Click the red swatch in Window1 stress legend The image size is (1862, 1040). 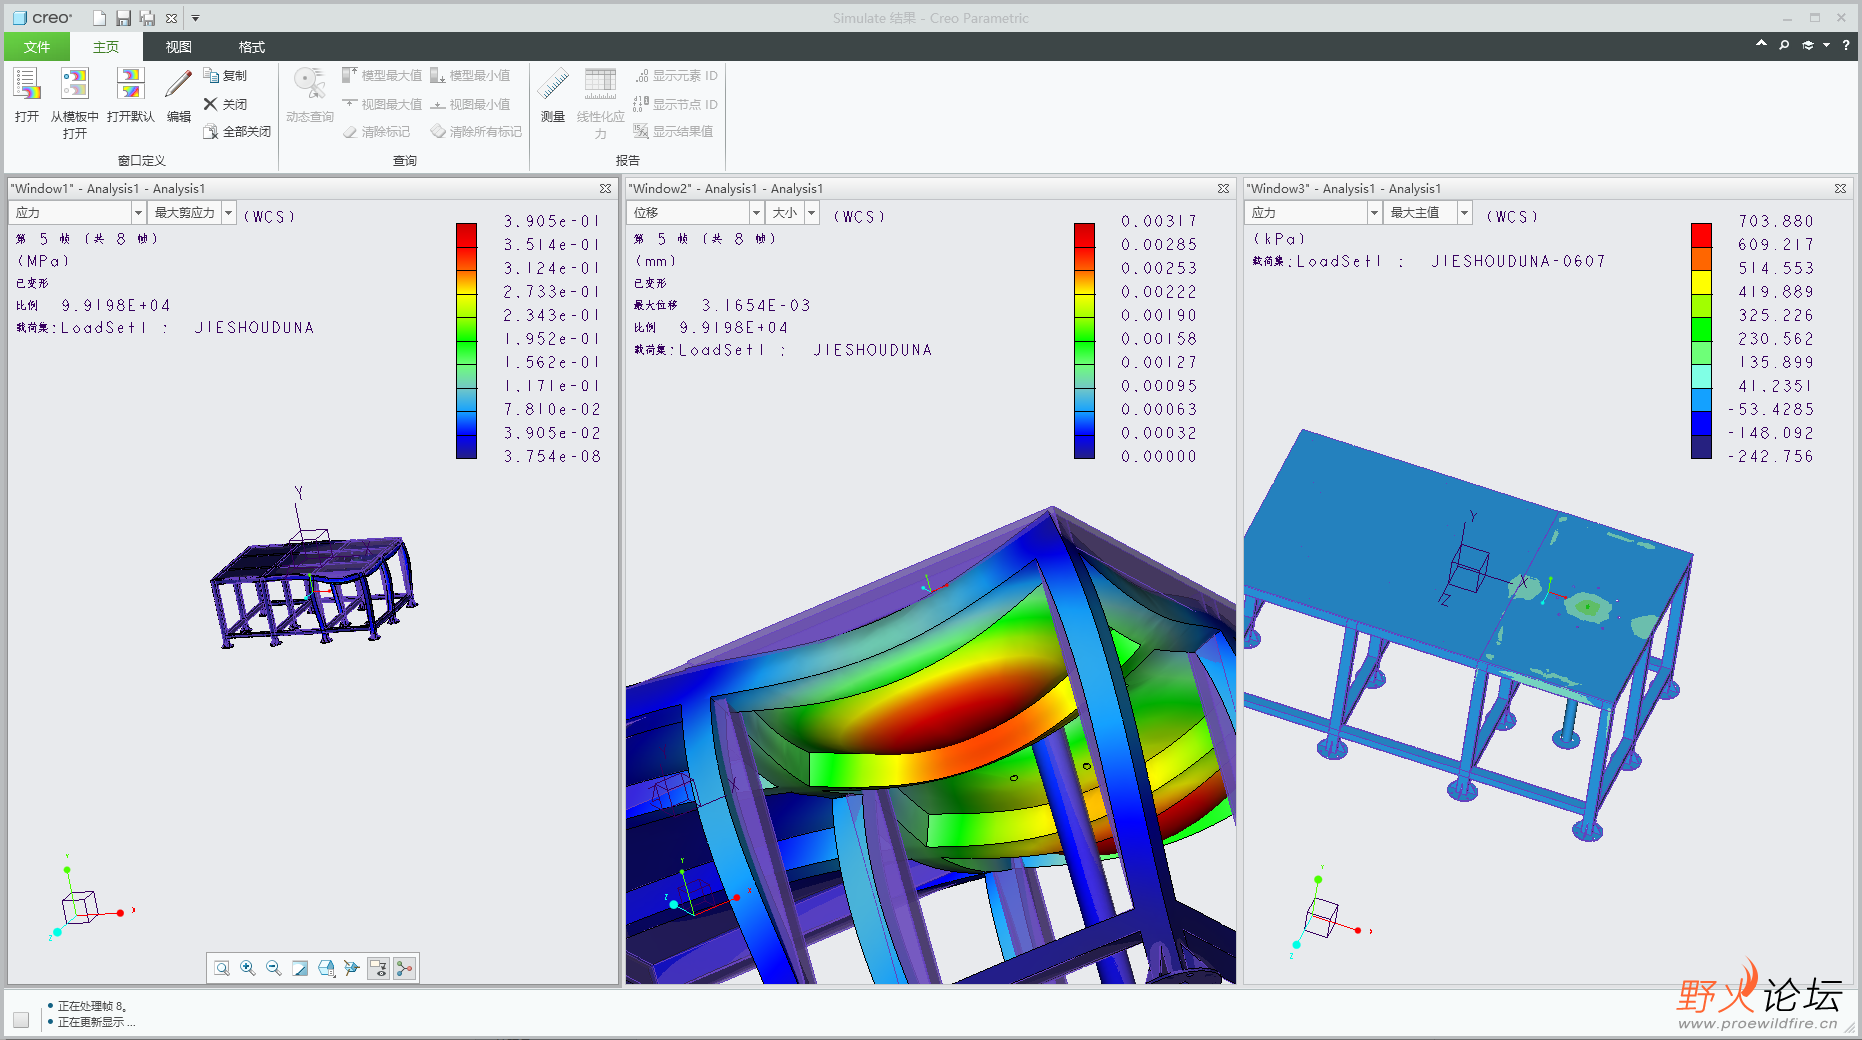466,234
